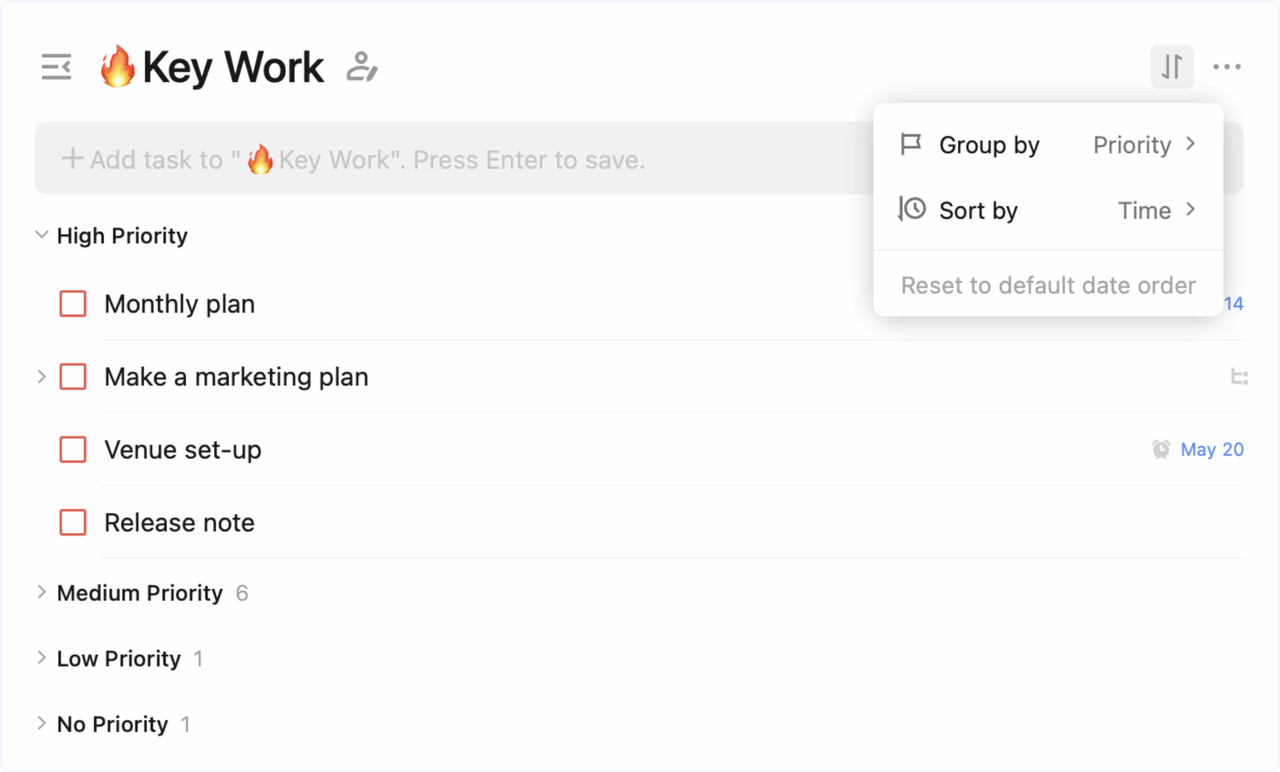
Task: Tick the Release note checkbox
Action: [72, 522]
